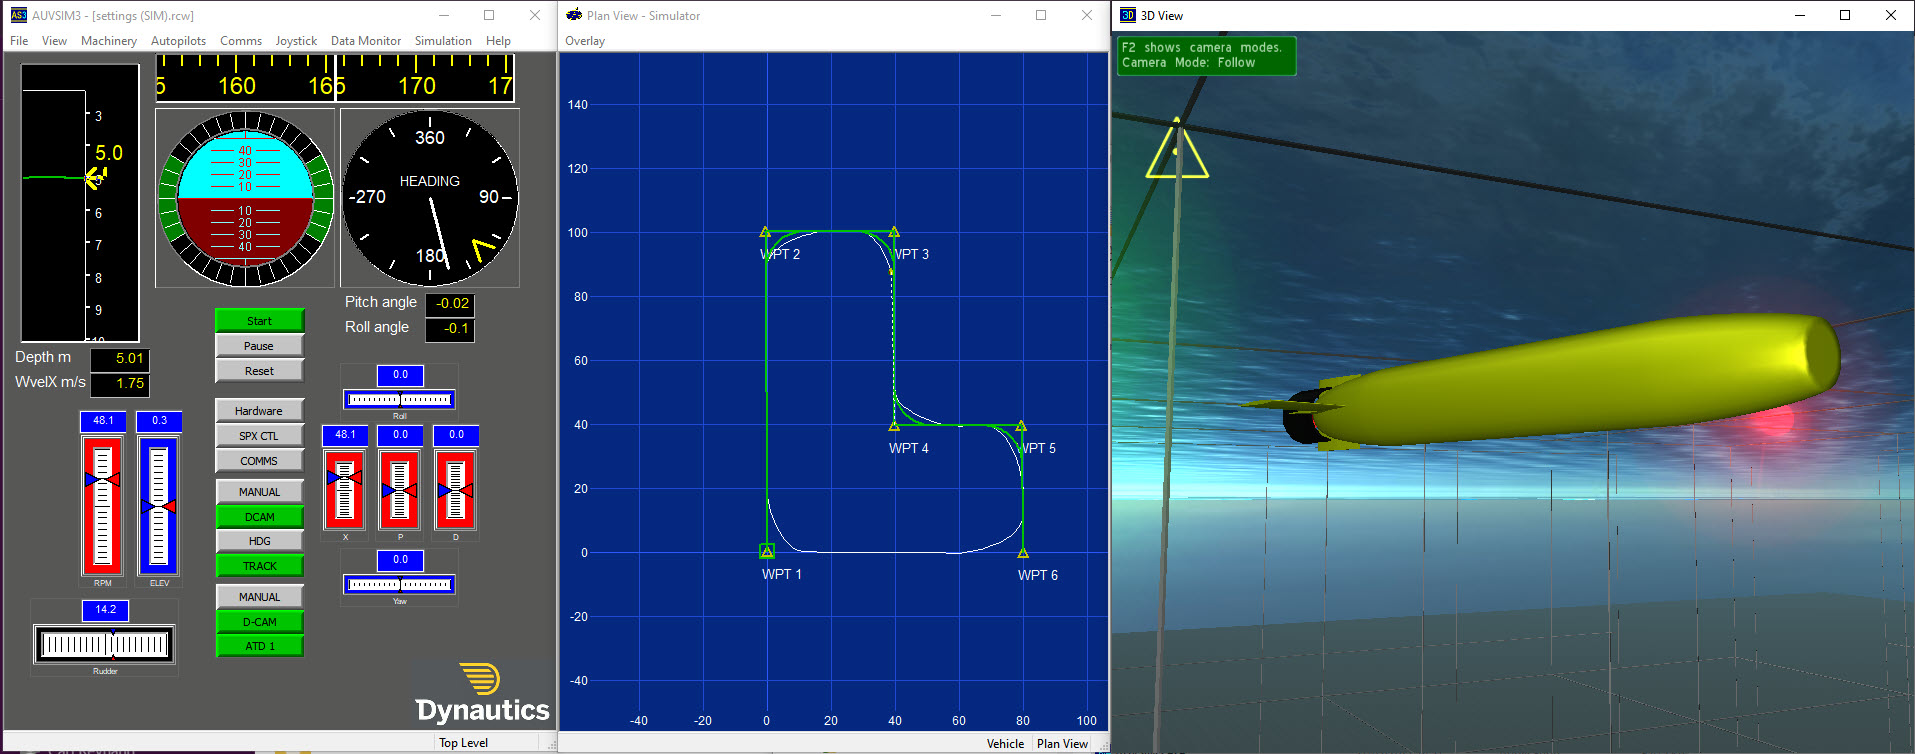Image resolution: width=1915 pixels, height=754 pixels.
Task: Open the Data Monitor menu
Action: (365, 41)
